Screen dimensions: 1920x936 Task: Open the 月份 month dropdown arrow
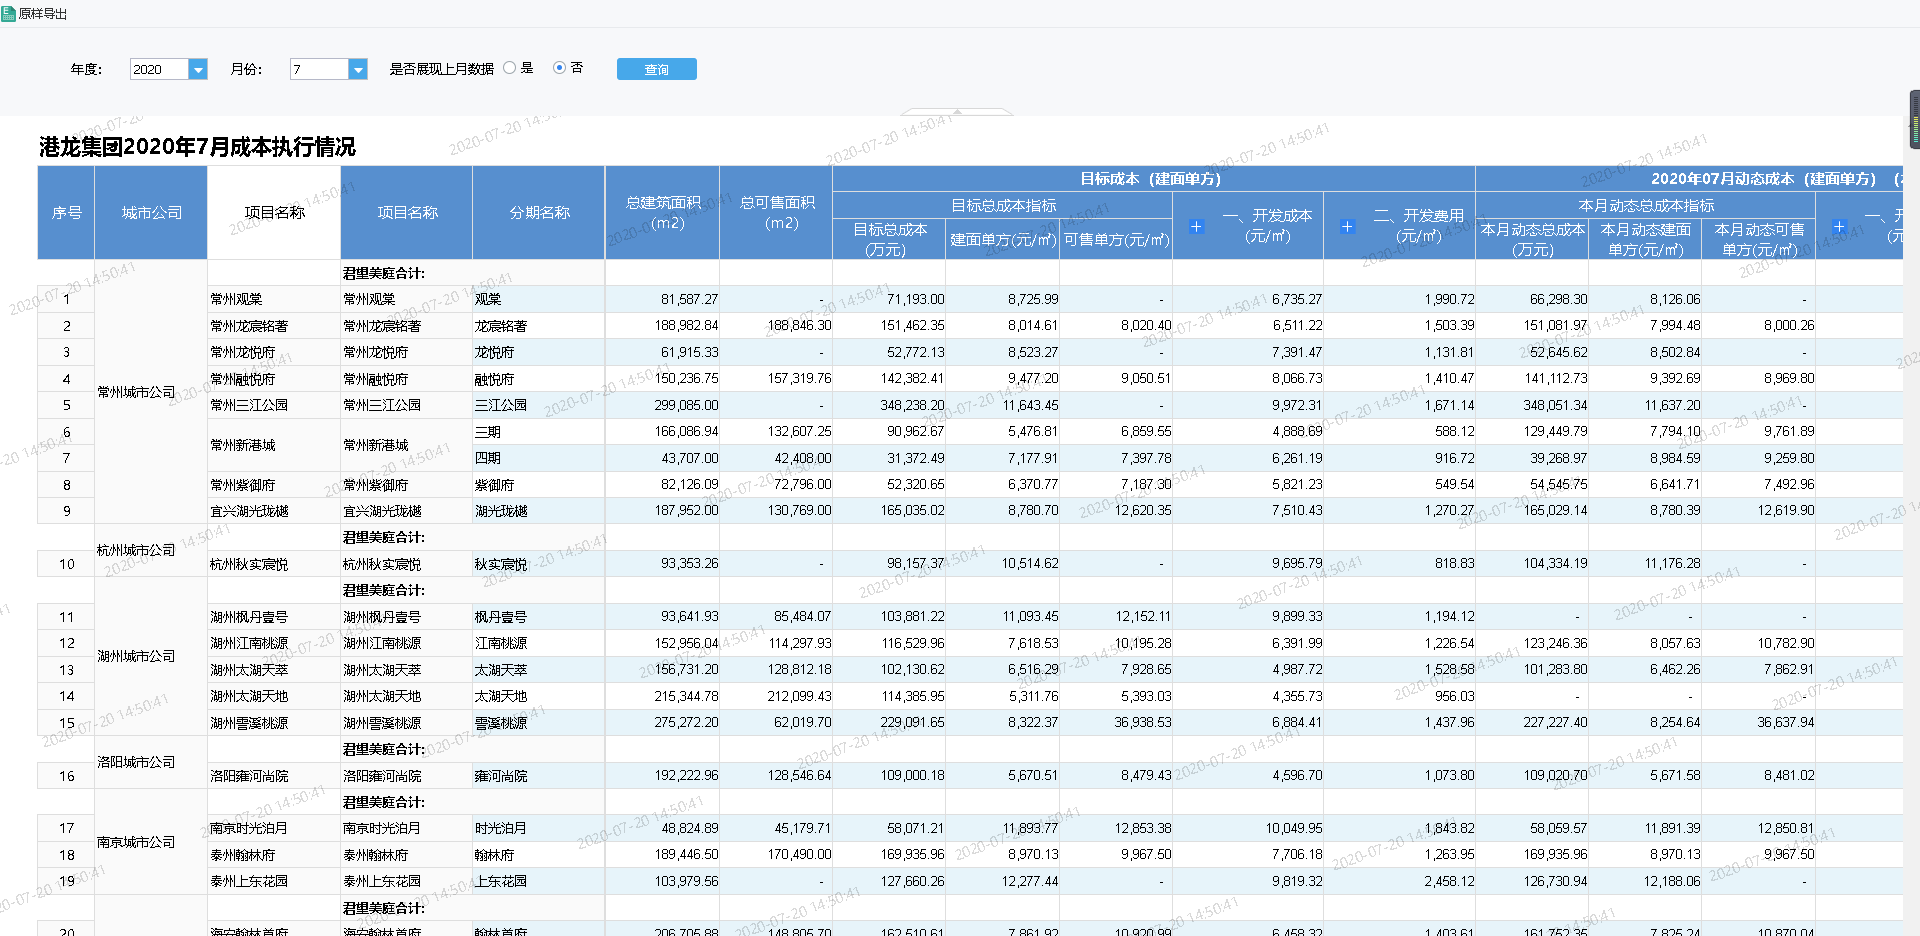click(x=358, y=69)
